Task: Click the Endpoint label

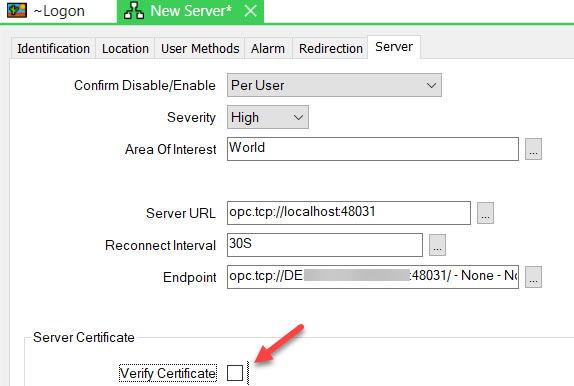Action: pyautogui.click(x=190, y=278)
